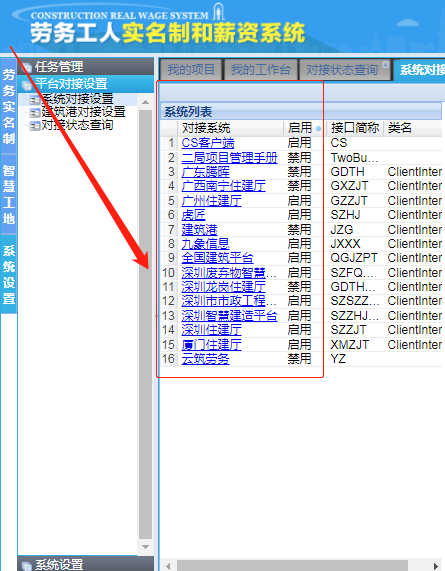
Task: Open the CS客户端 link
Action: coord(208,143)
